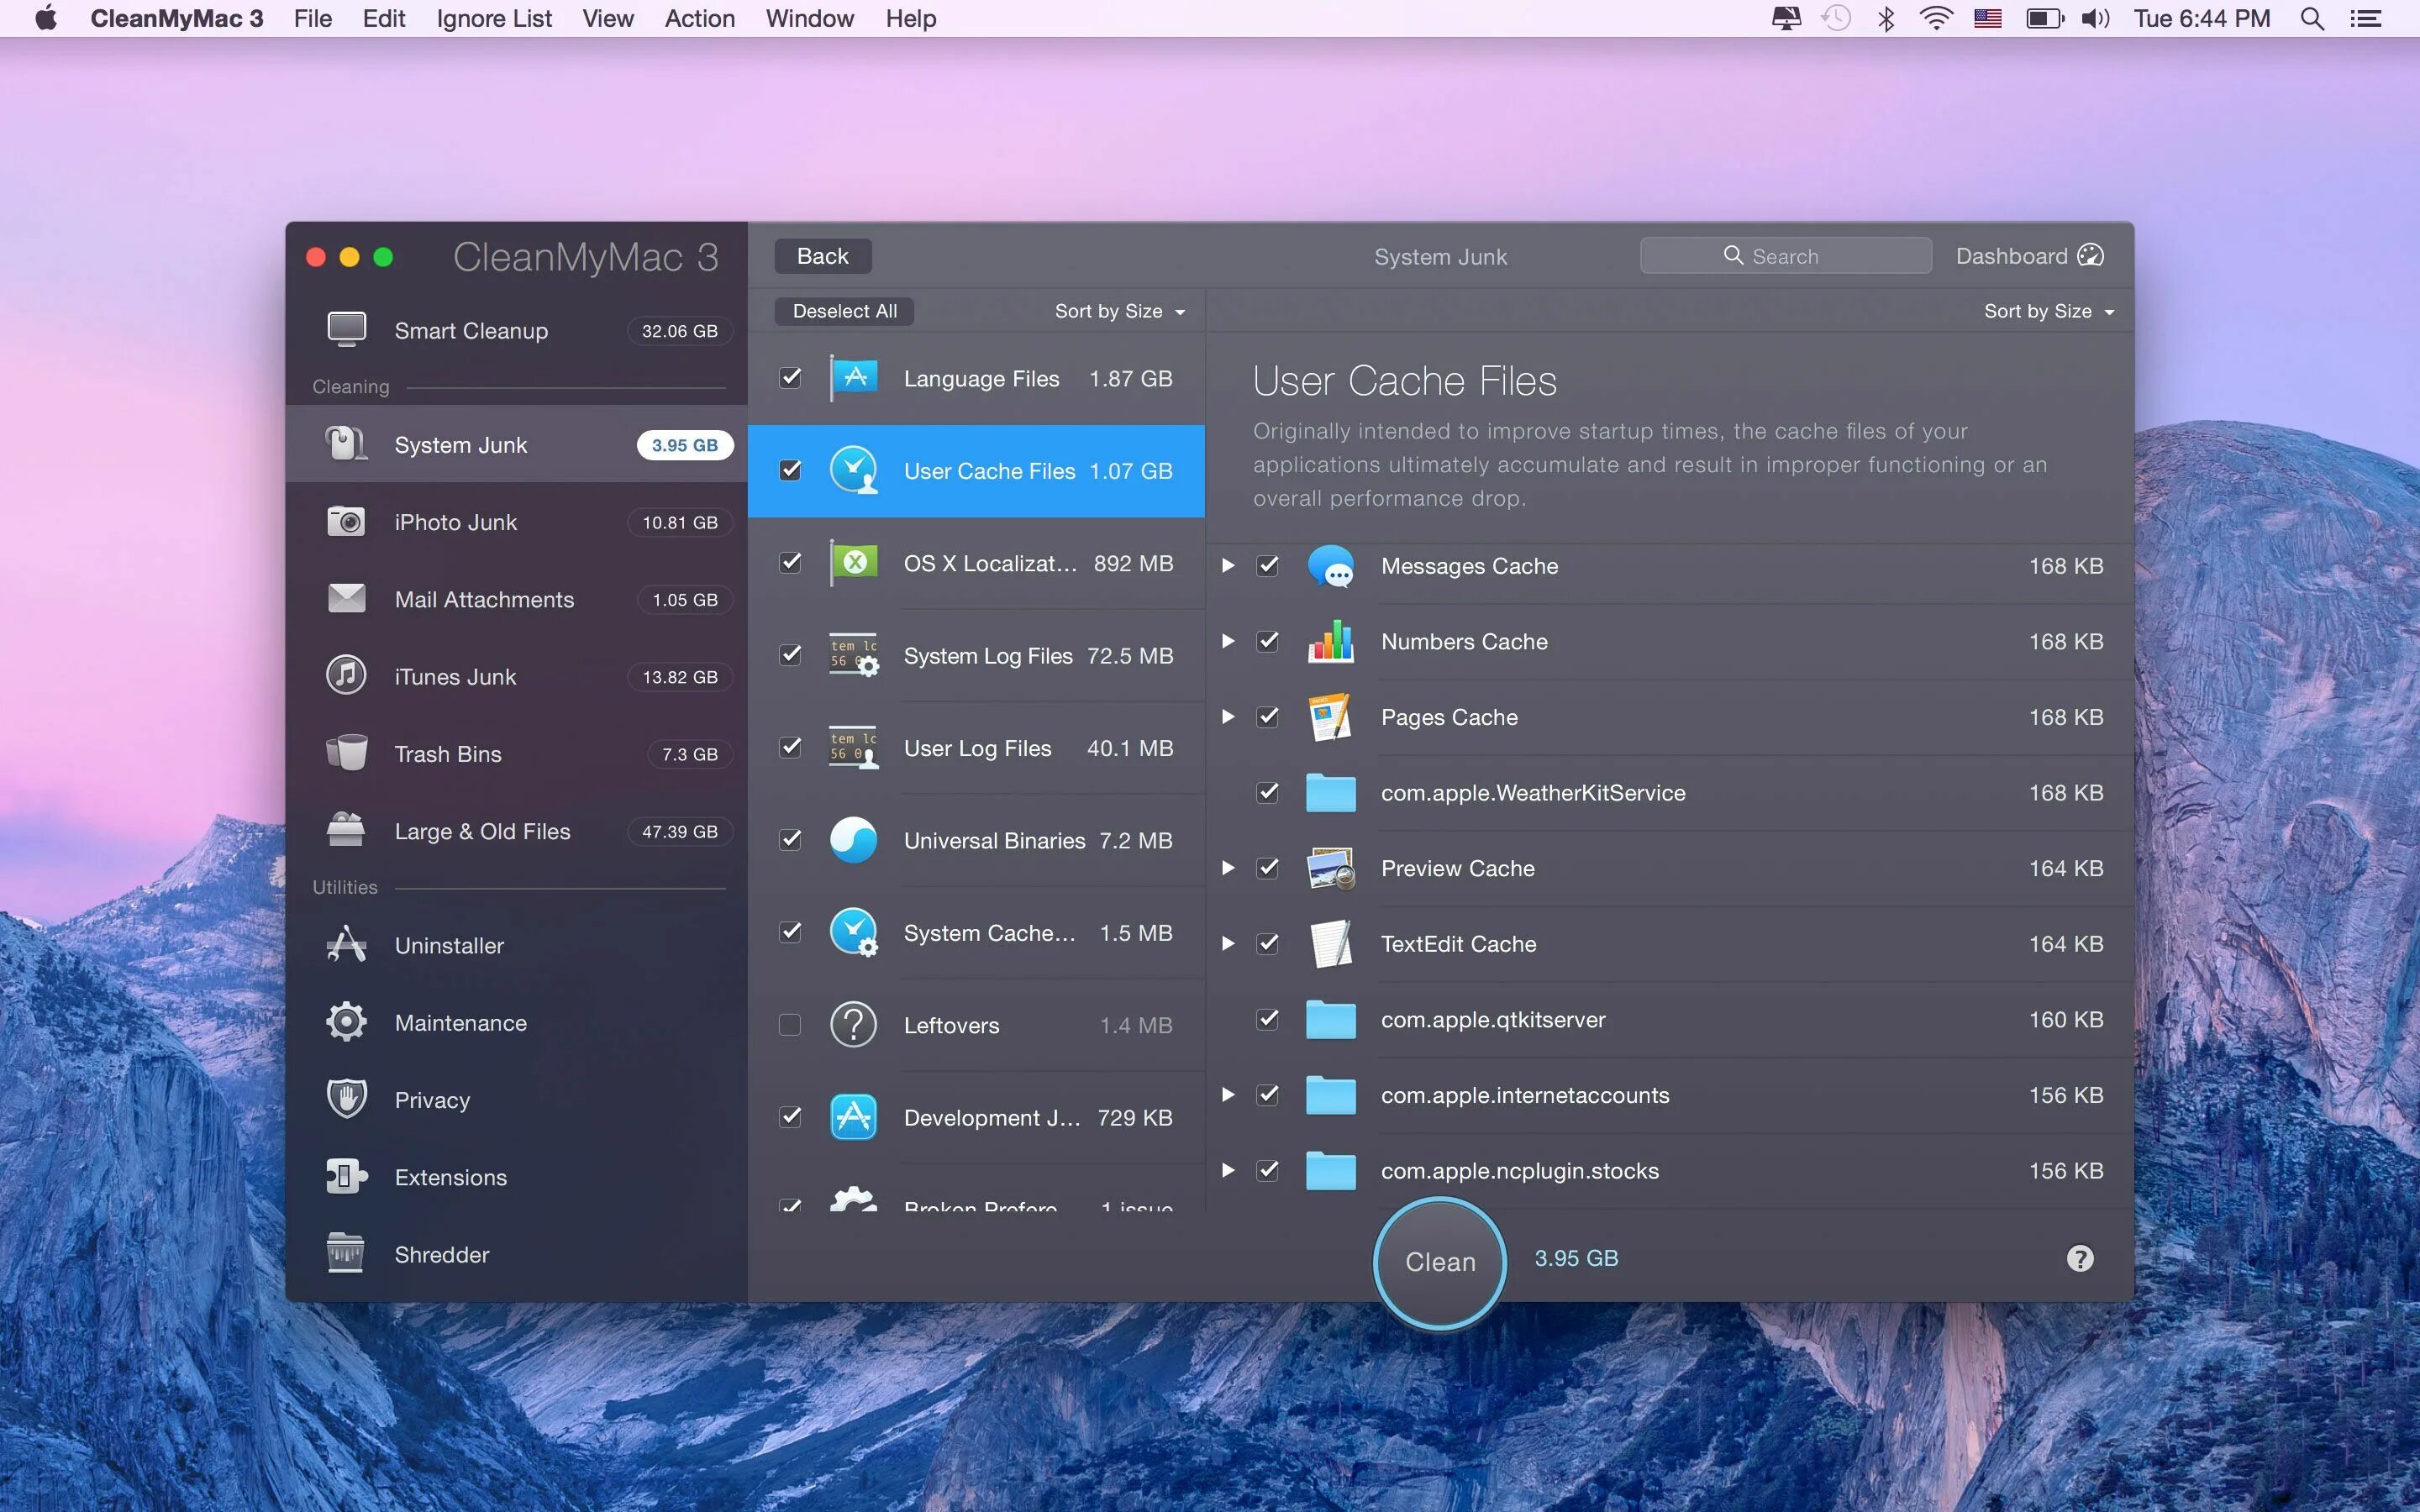2420x1512 pixels.
Task: Uncheck Messages Cache checkbox
Action: pos(1268,566)
